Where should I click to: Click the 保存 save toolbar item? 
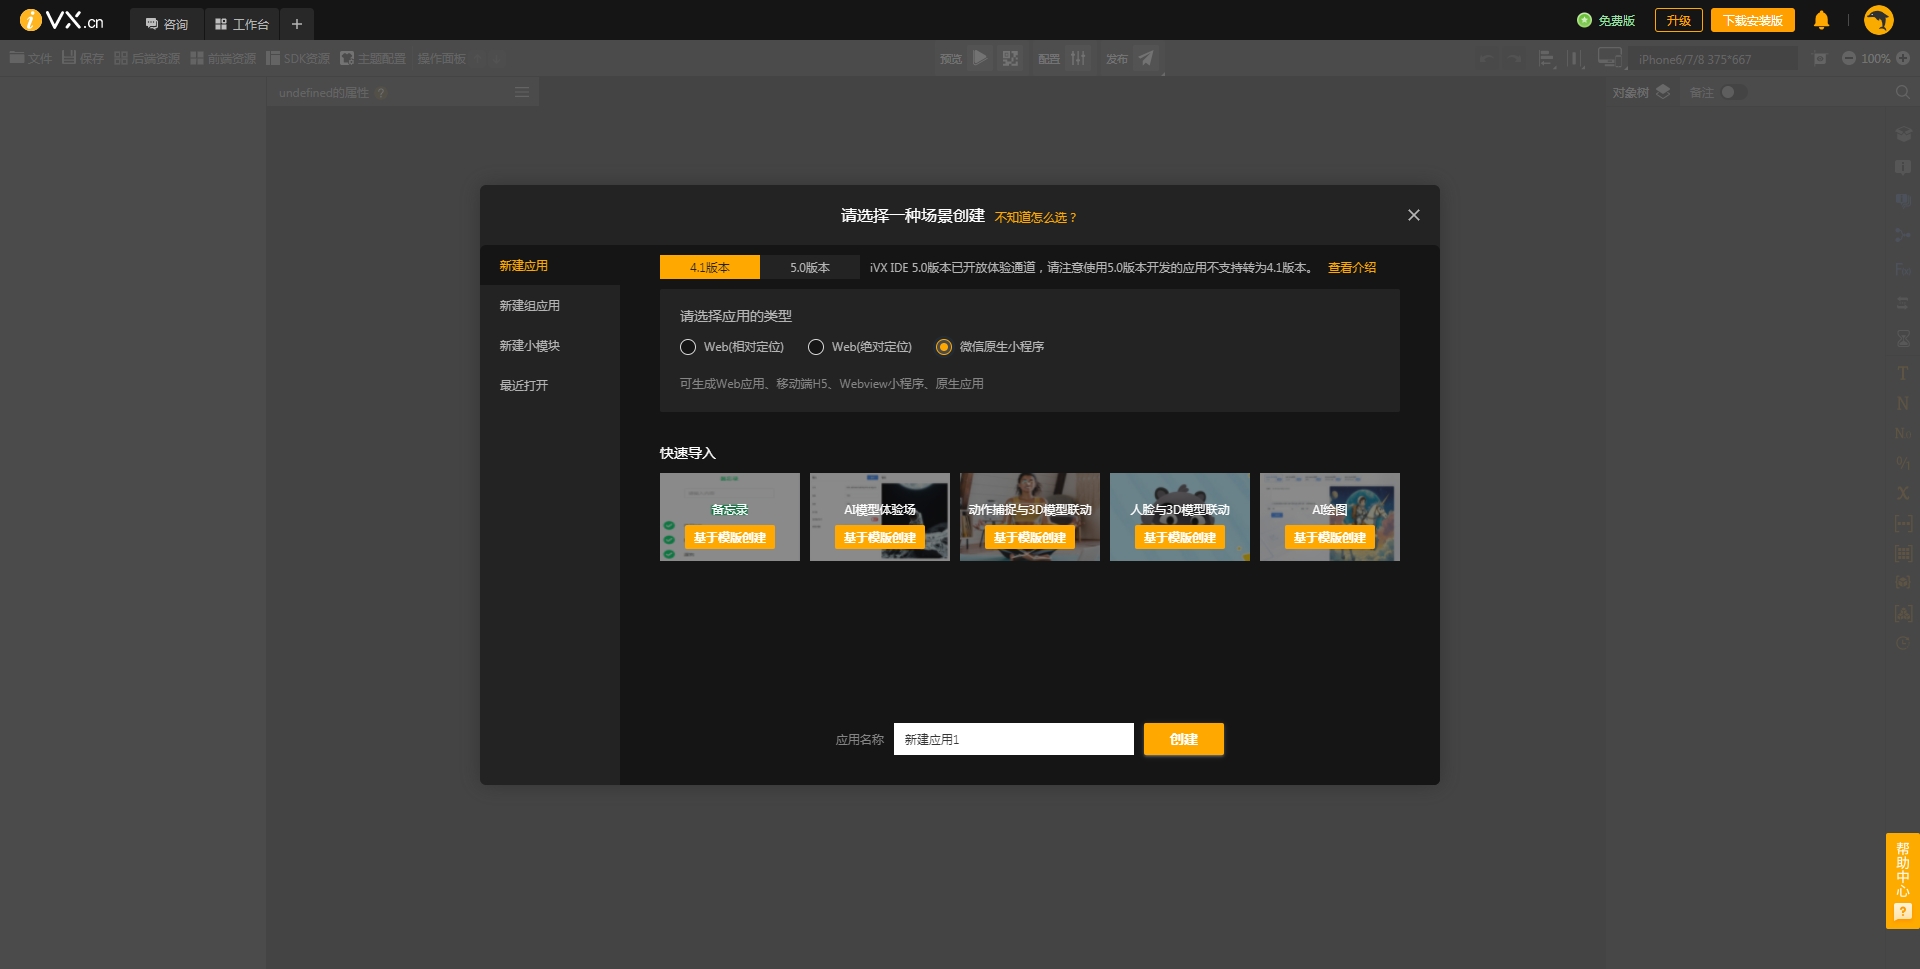click(83, 58)
